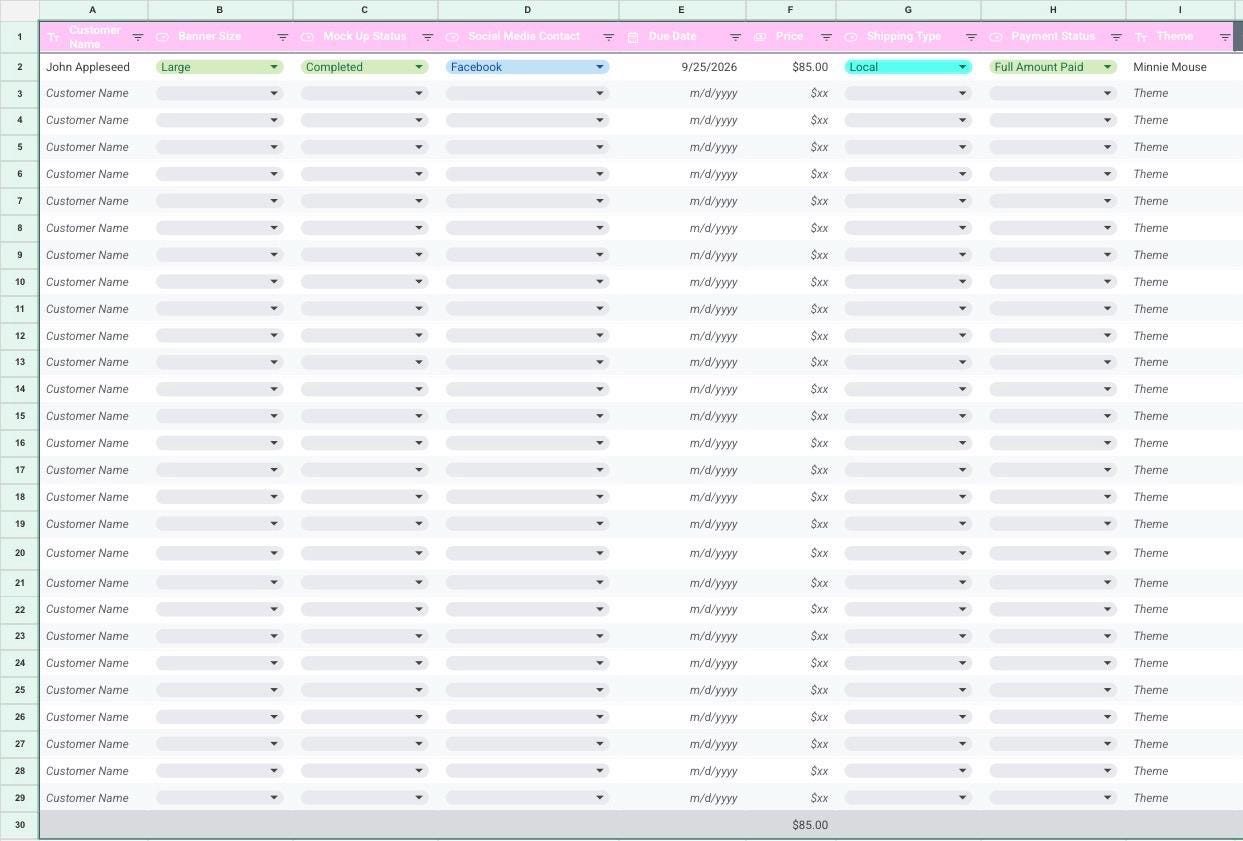Viewport: 1243px width, 841px height.
Task: Click the $xx price placeholder in row 27
Action: pos(819,744)
